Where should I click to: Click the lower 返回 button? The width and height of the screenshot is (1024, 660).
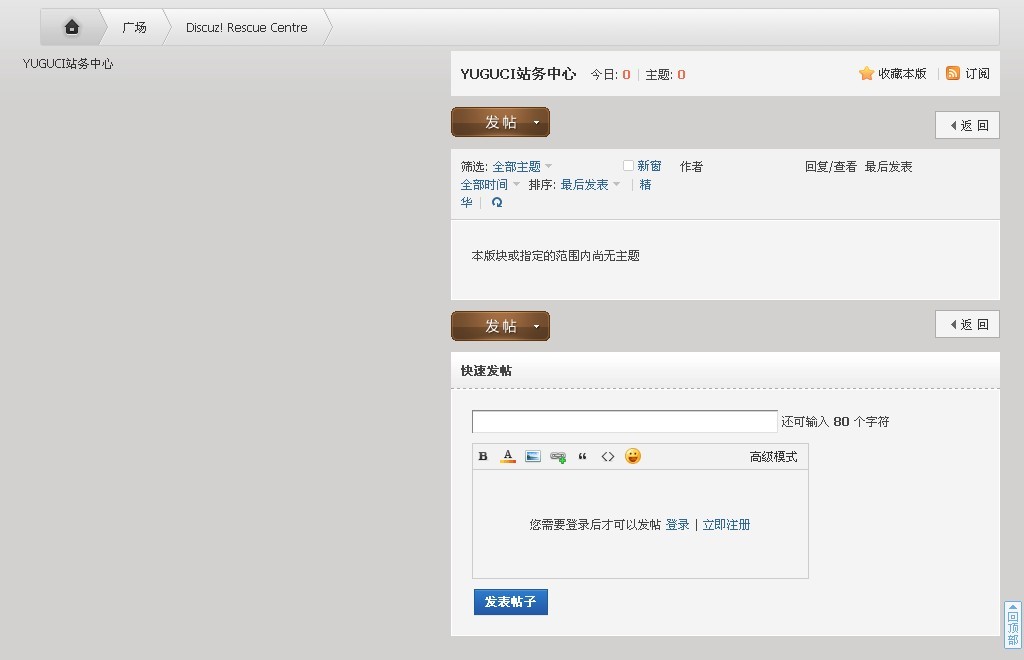(967, 324)
